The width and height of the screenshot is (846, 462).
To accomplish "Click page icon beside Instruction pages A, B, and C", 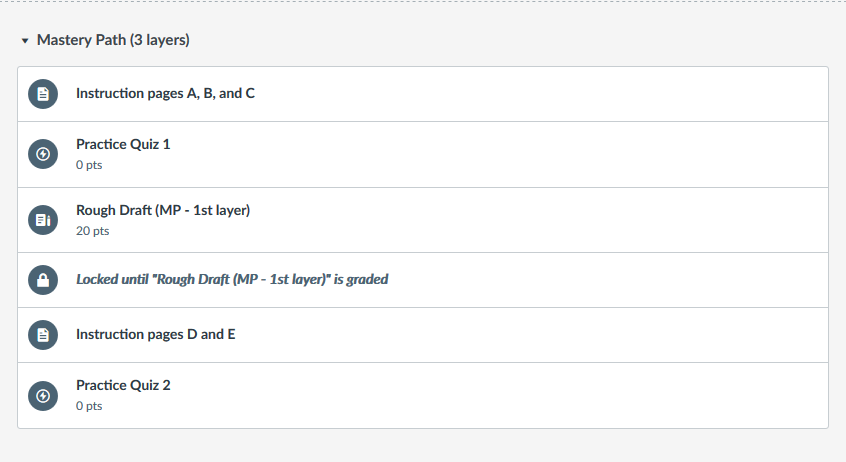I will click(x=42, y=94).
